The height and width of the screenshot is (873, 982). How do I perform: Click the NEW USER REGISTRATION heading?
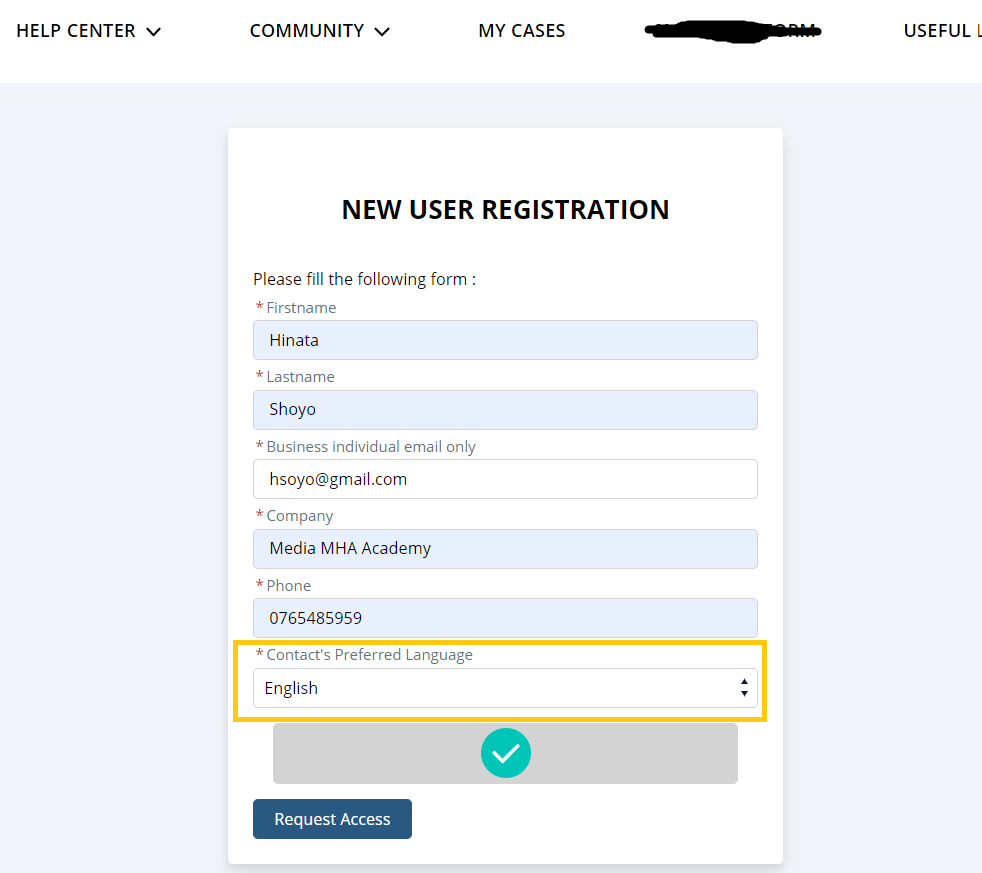tap(505, 210)
